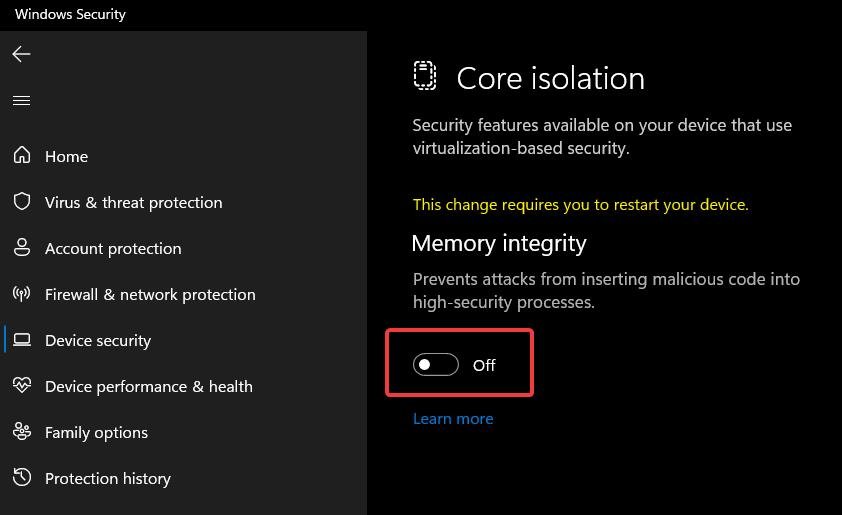
Task: Click the Off label beside the toggle
Action: [484, 365]
